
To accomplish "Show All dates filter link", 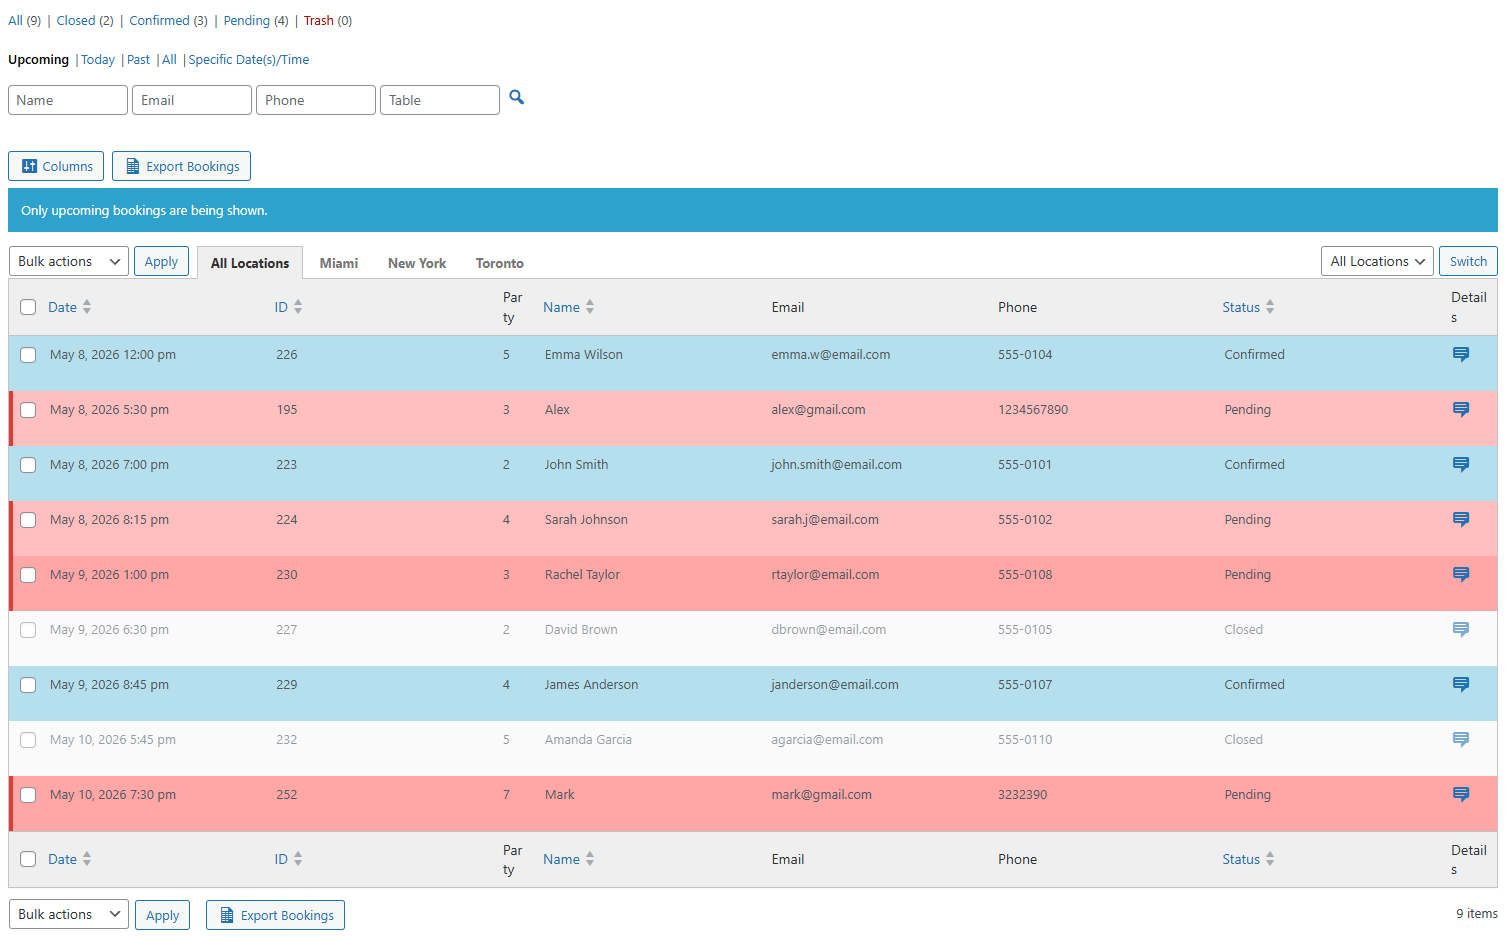I will click(169, 60).
